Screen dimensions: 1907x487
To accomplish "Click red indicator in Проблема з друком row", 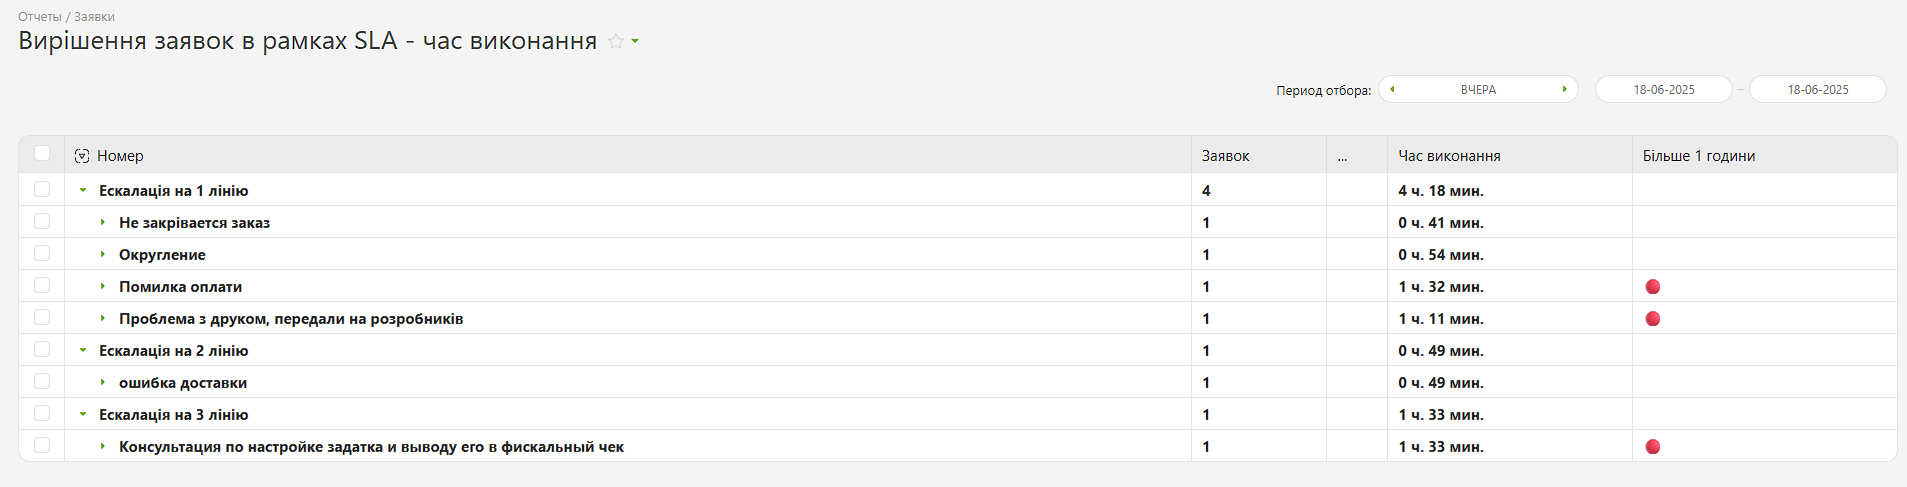I will [1653, 319].
